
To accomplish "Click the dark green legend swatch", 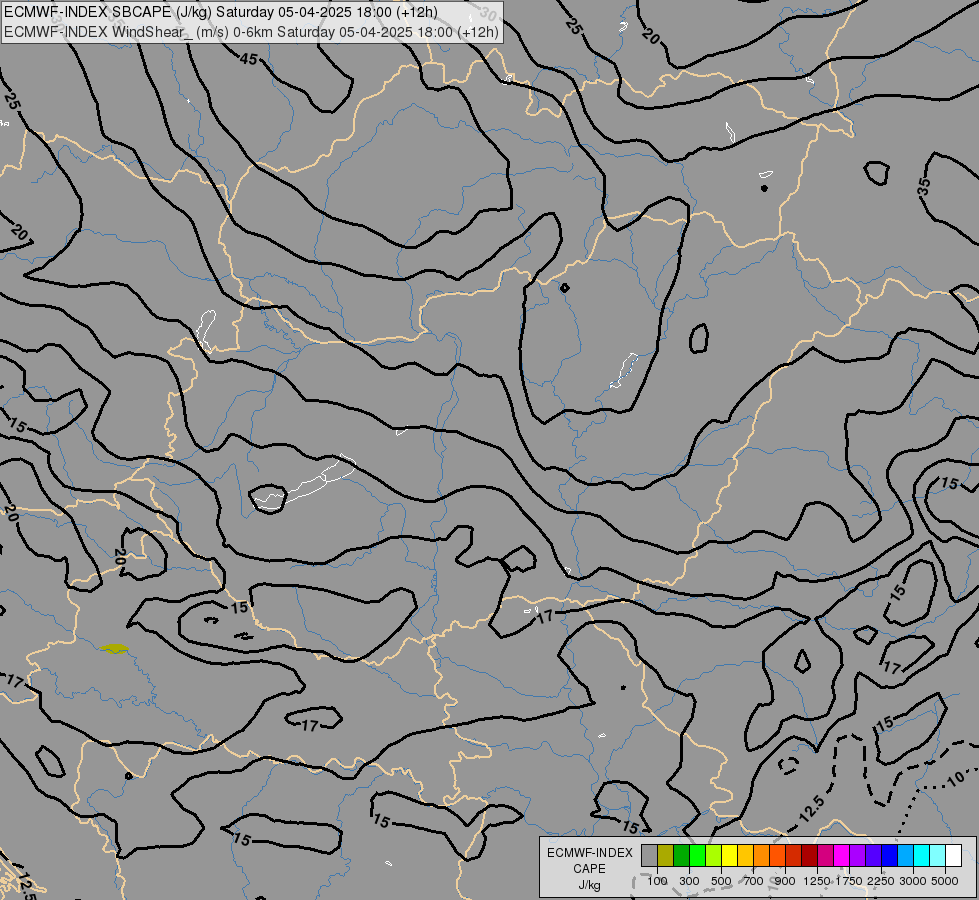I will coord(681,855).
